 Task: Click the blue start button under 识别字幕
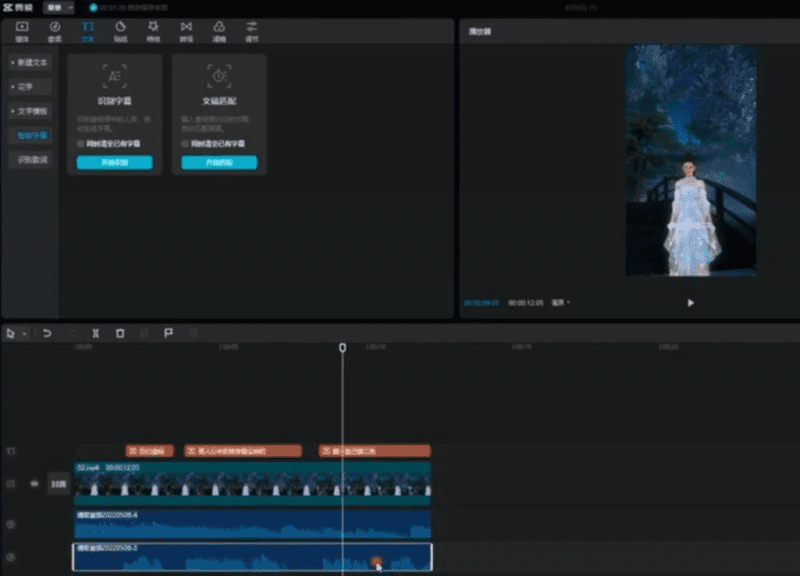pos(115,162)
